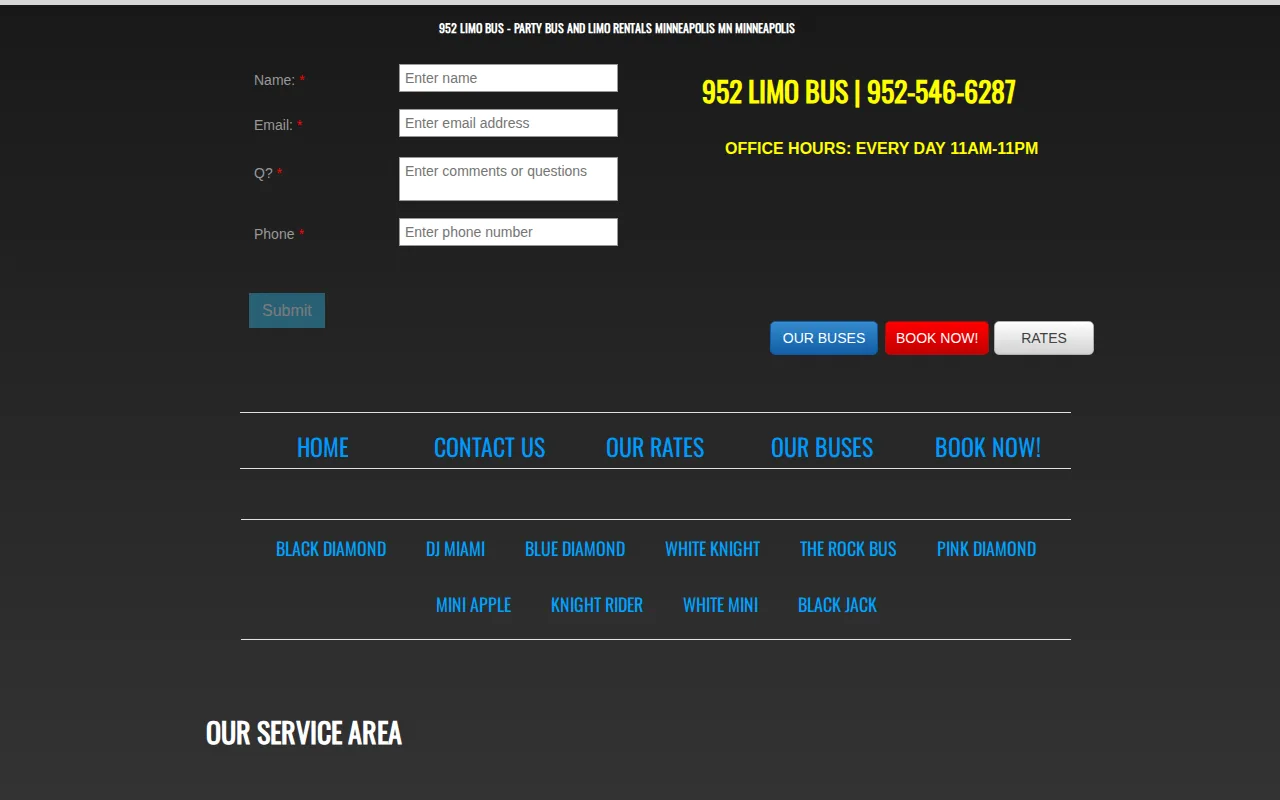Choose BOOK NOW! in the navigation bar
Screen dimensions: 1280x800
point(988,447)
